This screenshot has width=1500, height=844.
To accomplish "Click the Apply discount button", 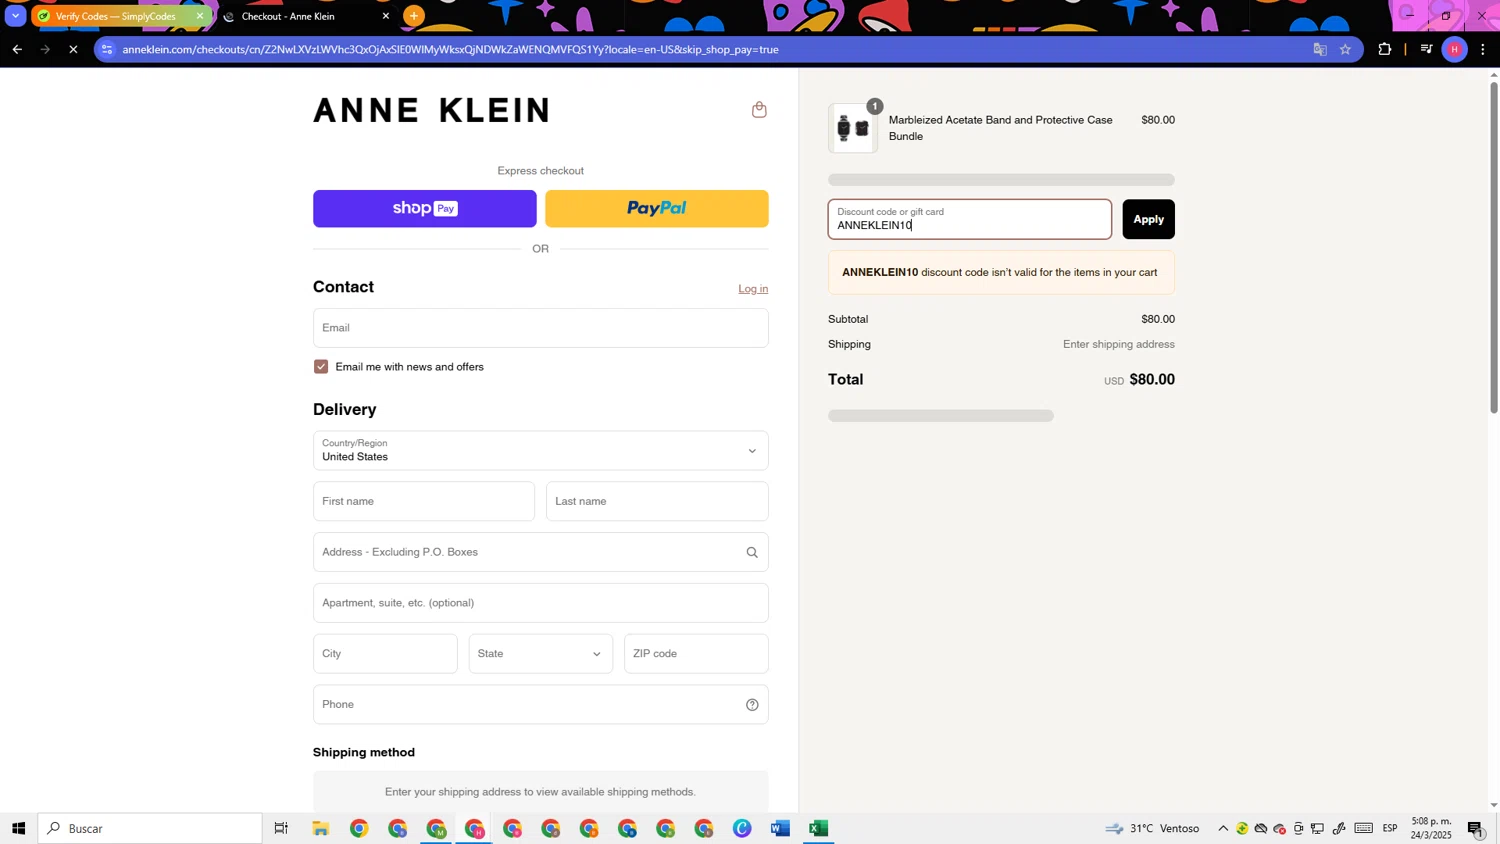I will pyautogui.click(x=1148, y=219).
